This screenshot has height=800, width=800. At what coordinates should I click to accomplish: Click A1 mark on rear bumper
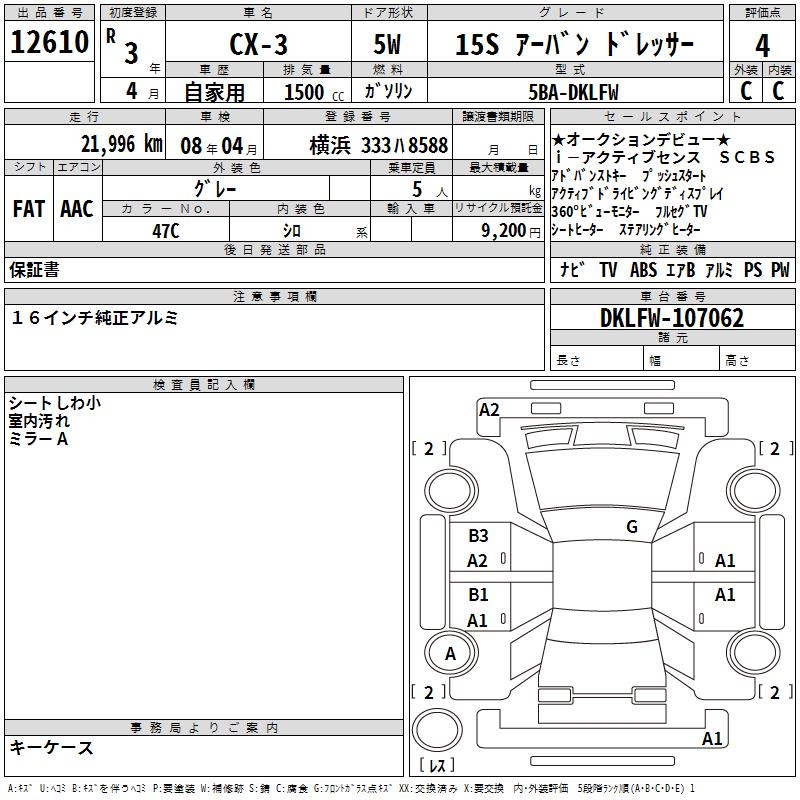[712, 738]
